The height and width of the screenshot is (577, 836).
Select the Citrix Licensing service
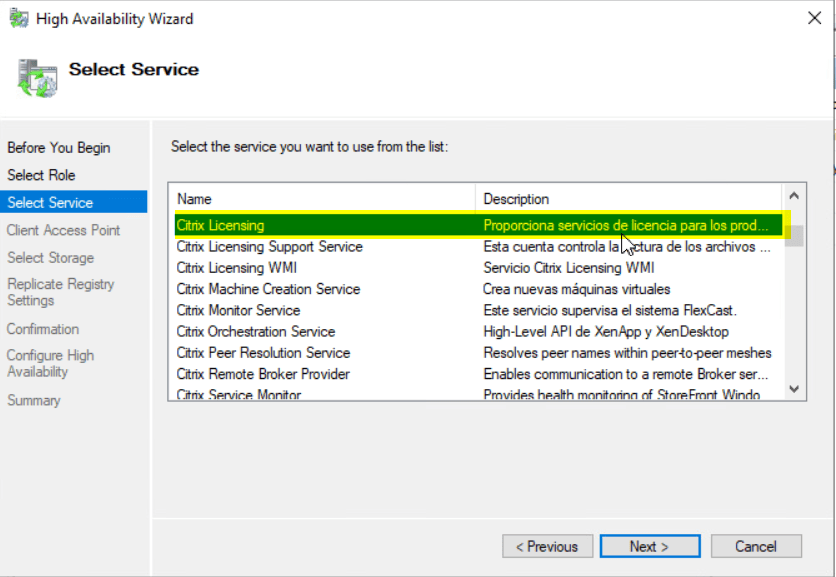pyautogui.click(x=300, y=225)
